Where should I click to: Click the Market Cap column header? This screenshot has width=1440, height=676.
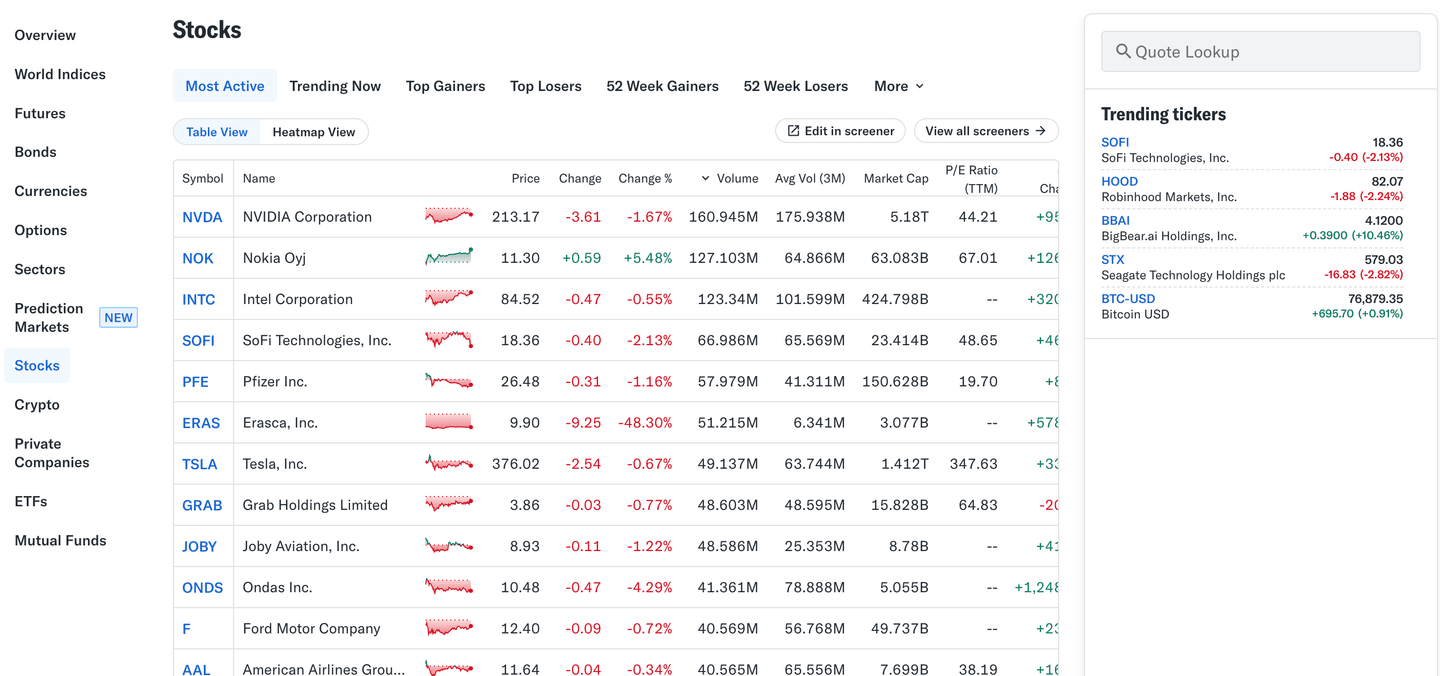[x=896, y=178]
